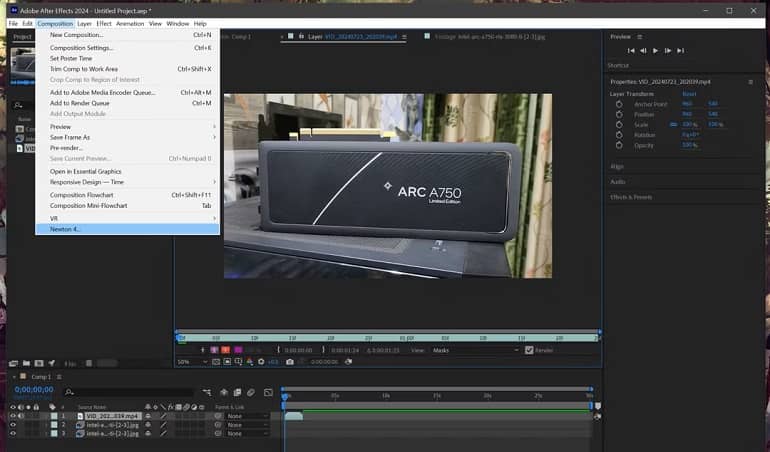Expand Responsive Design — Time submenu
770x452 pixels.
(127, 182)
